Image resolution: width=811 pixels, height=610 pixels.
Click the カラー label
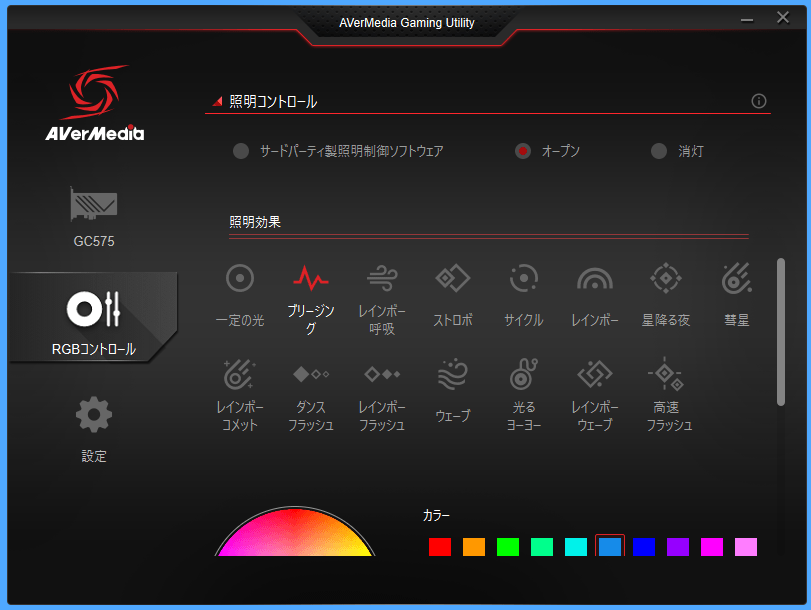(436, 515)
